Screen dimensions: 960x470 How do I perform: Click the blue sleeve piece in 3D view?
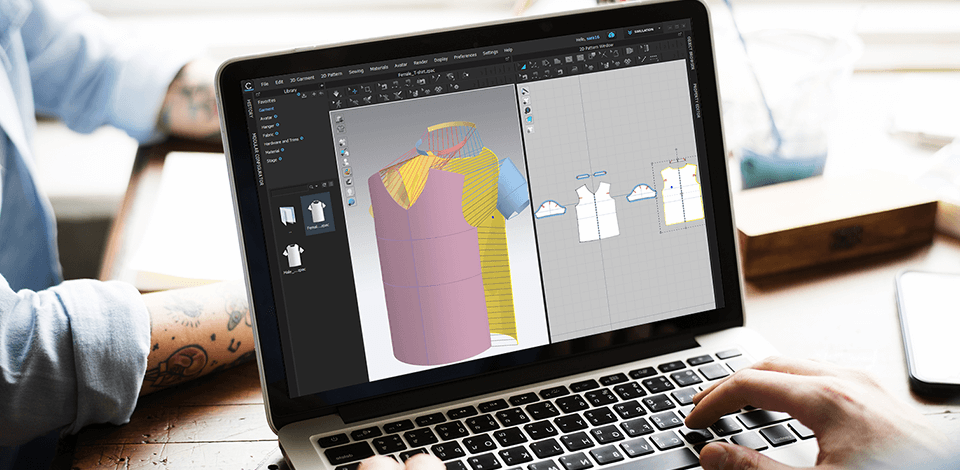click(513, 188)
